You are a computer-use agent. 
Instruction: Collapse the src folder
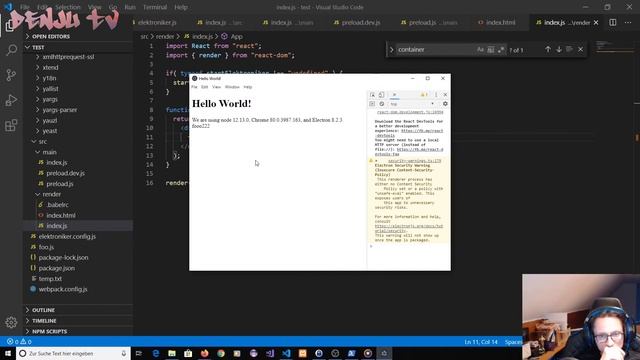click(x=42, y=142)
